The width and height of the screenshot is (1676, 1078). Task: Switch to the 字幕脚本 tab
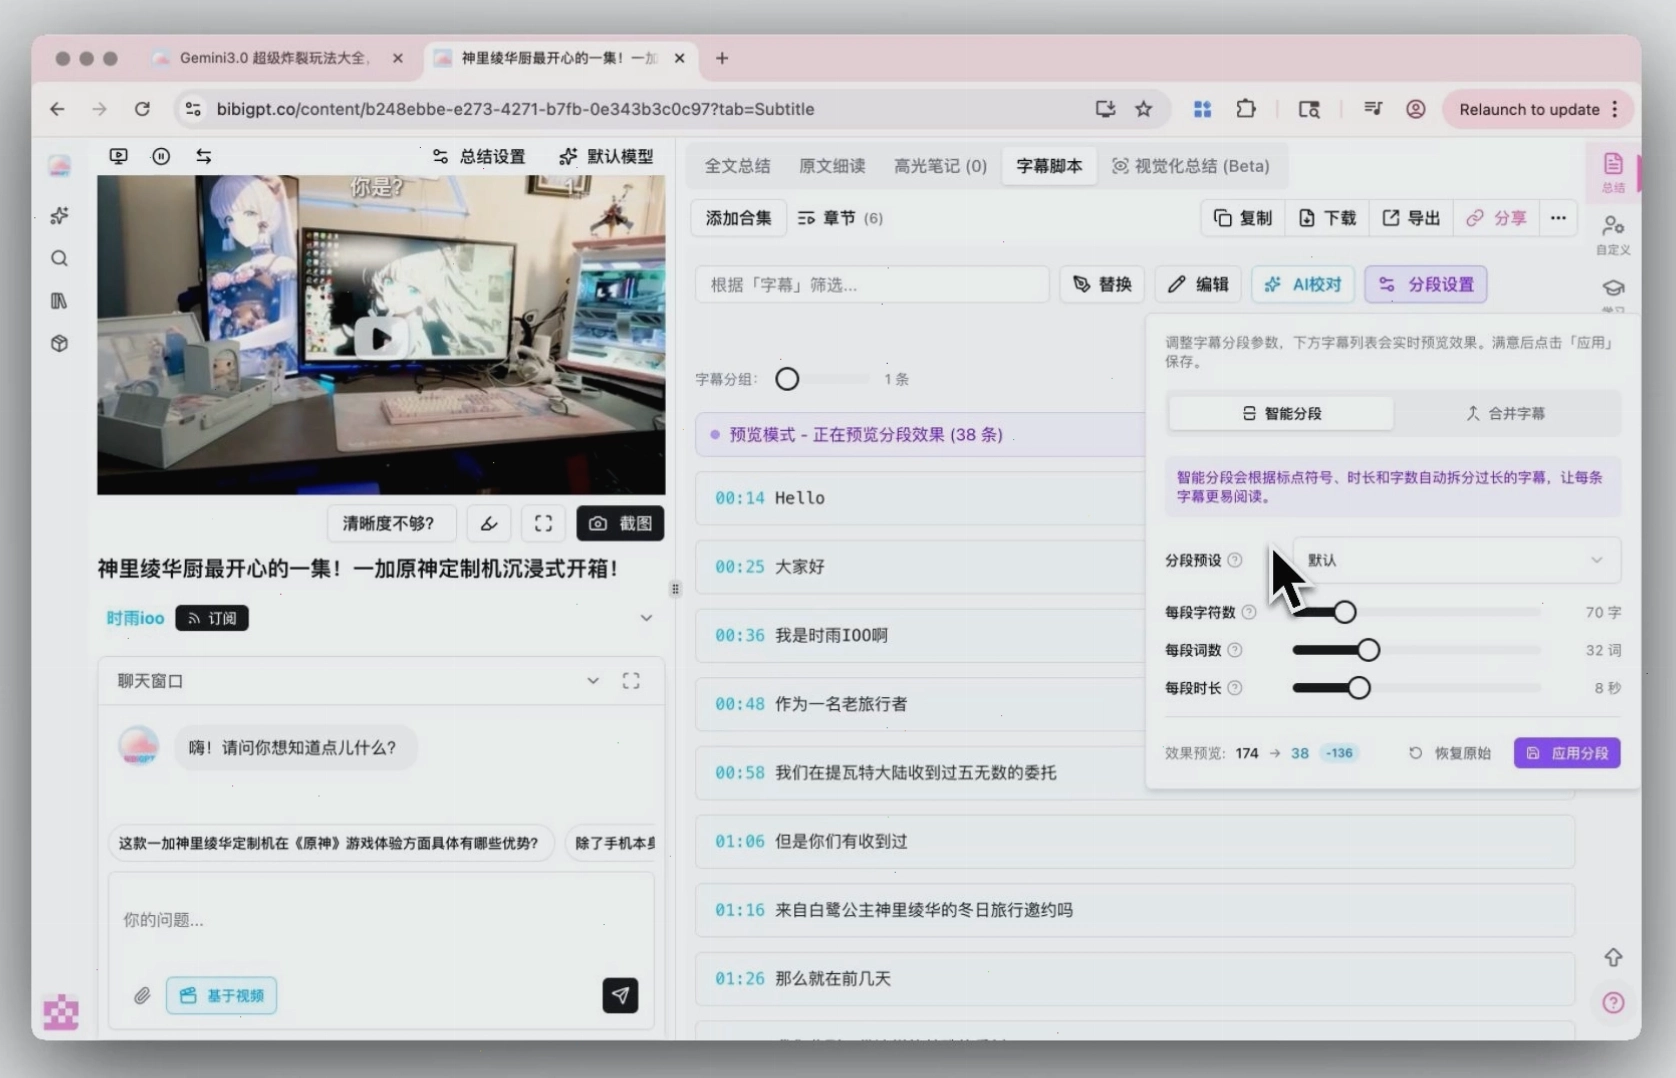coord(1049,166)
